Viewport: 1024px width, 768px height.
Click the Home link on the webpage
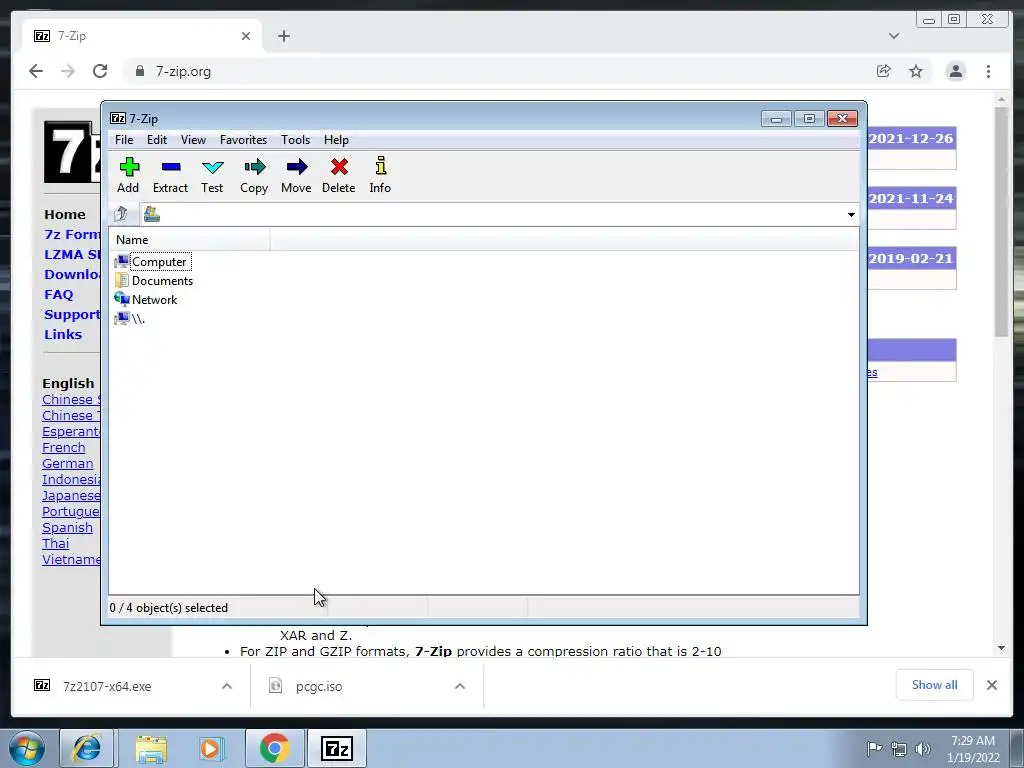(x=65, y=214)
